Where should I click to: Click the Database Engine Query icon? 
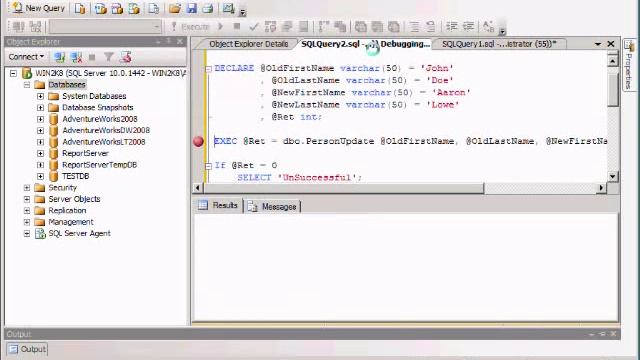(x=80, y=8)
